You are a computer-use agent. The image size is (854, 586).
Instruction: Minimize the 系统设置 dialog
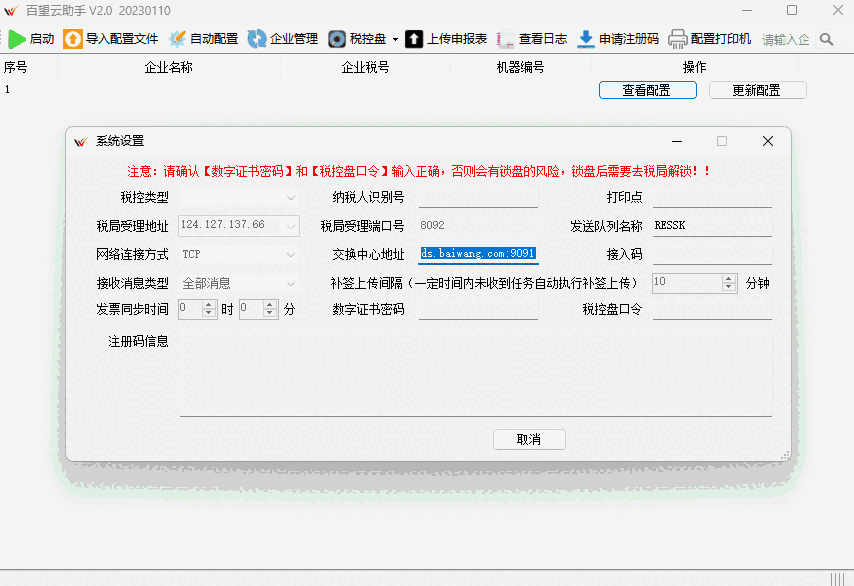pos(677,141)
